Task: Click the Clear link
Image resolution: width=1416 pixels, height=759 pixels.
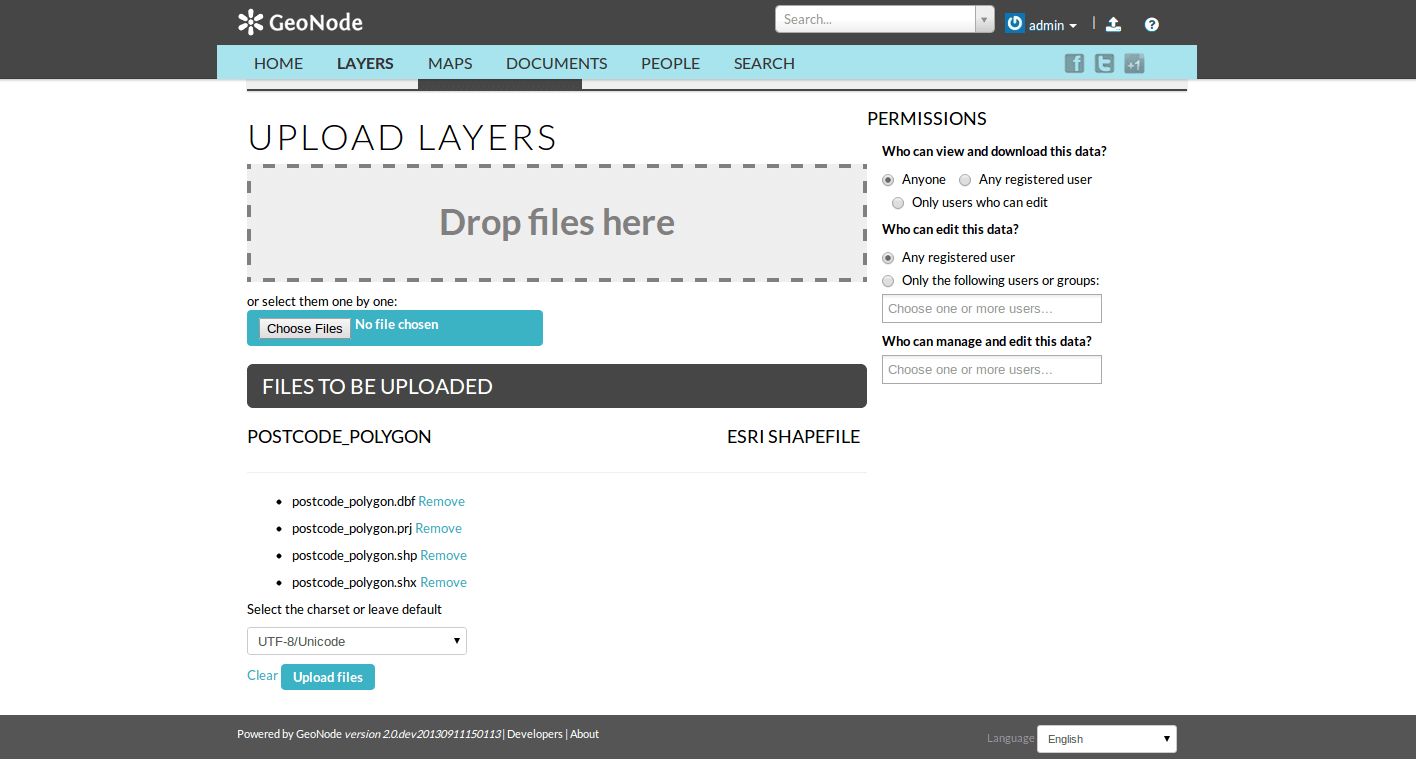Action: coord(262,676)
